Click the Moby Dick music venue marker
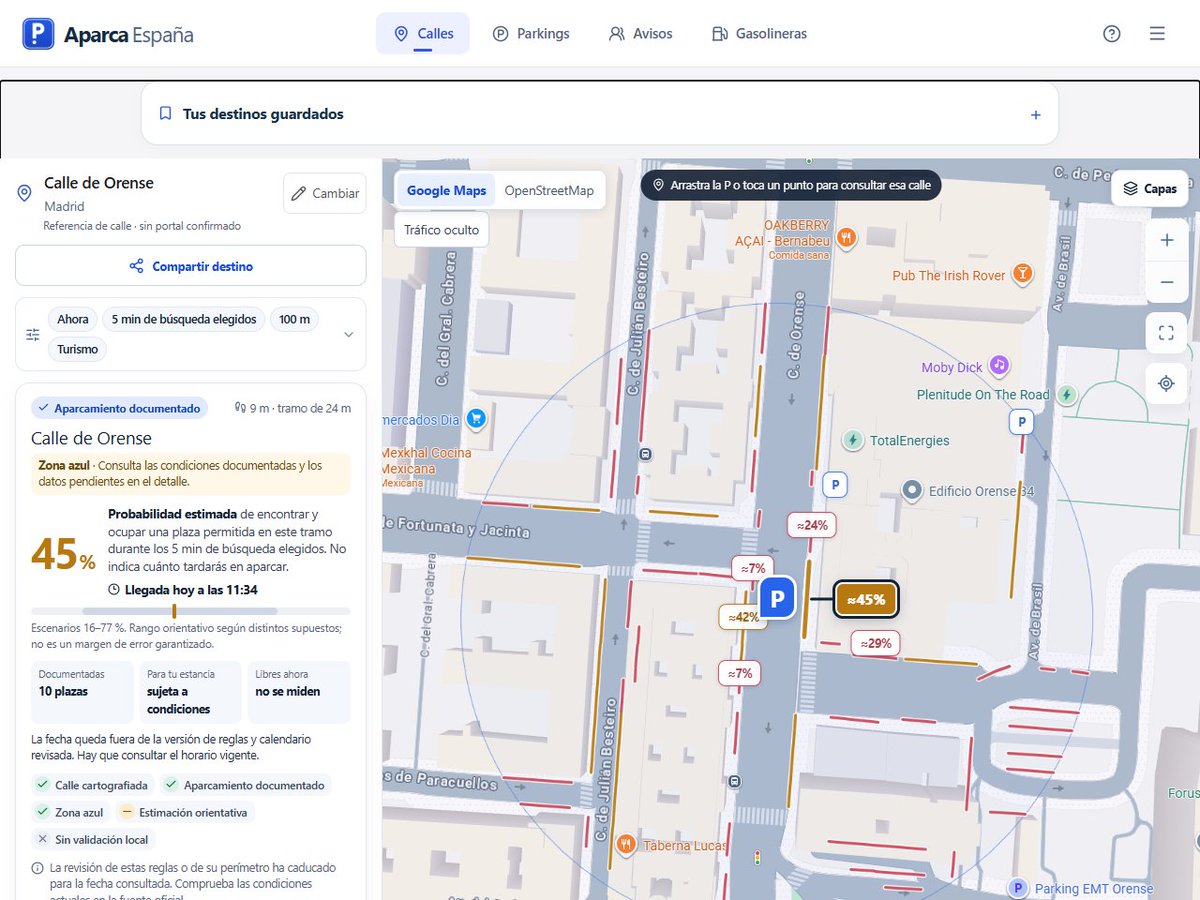Image resolution: width=1200 pixels, height=900 pixels. [x=999, y=365]
